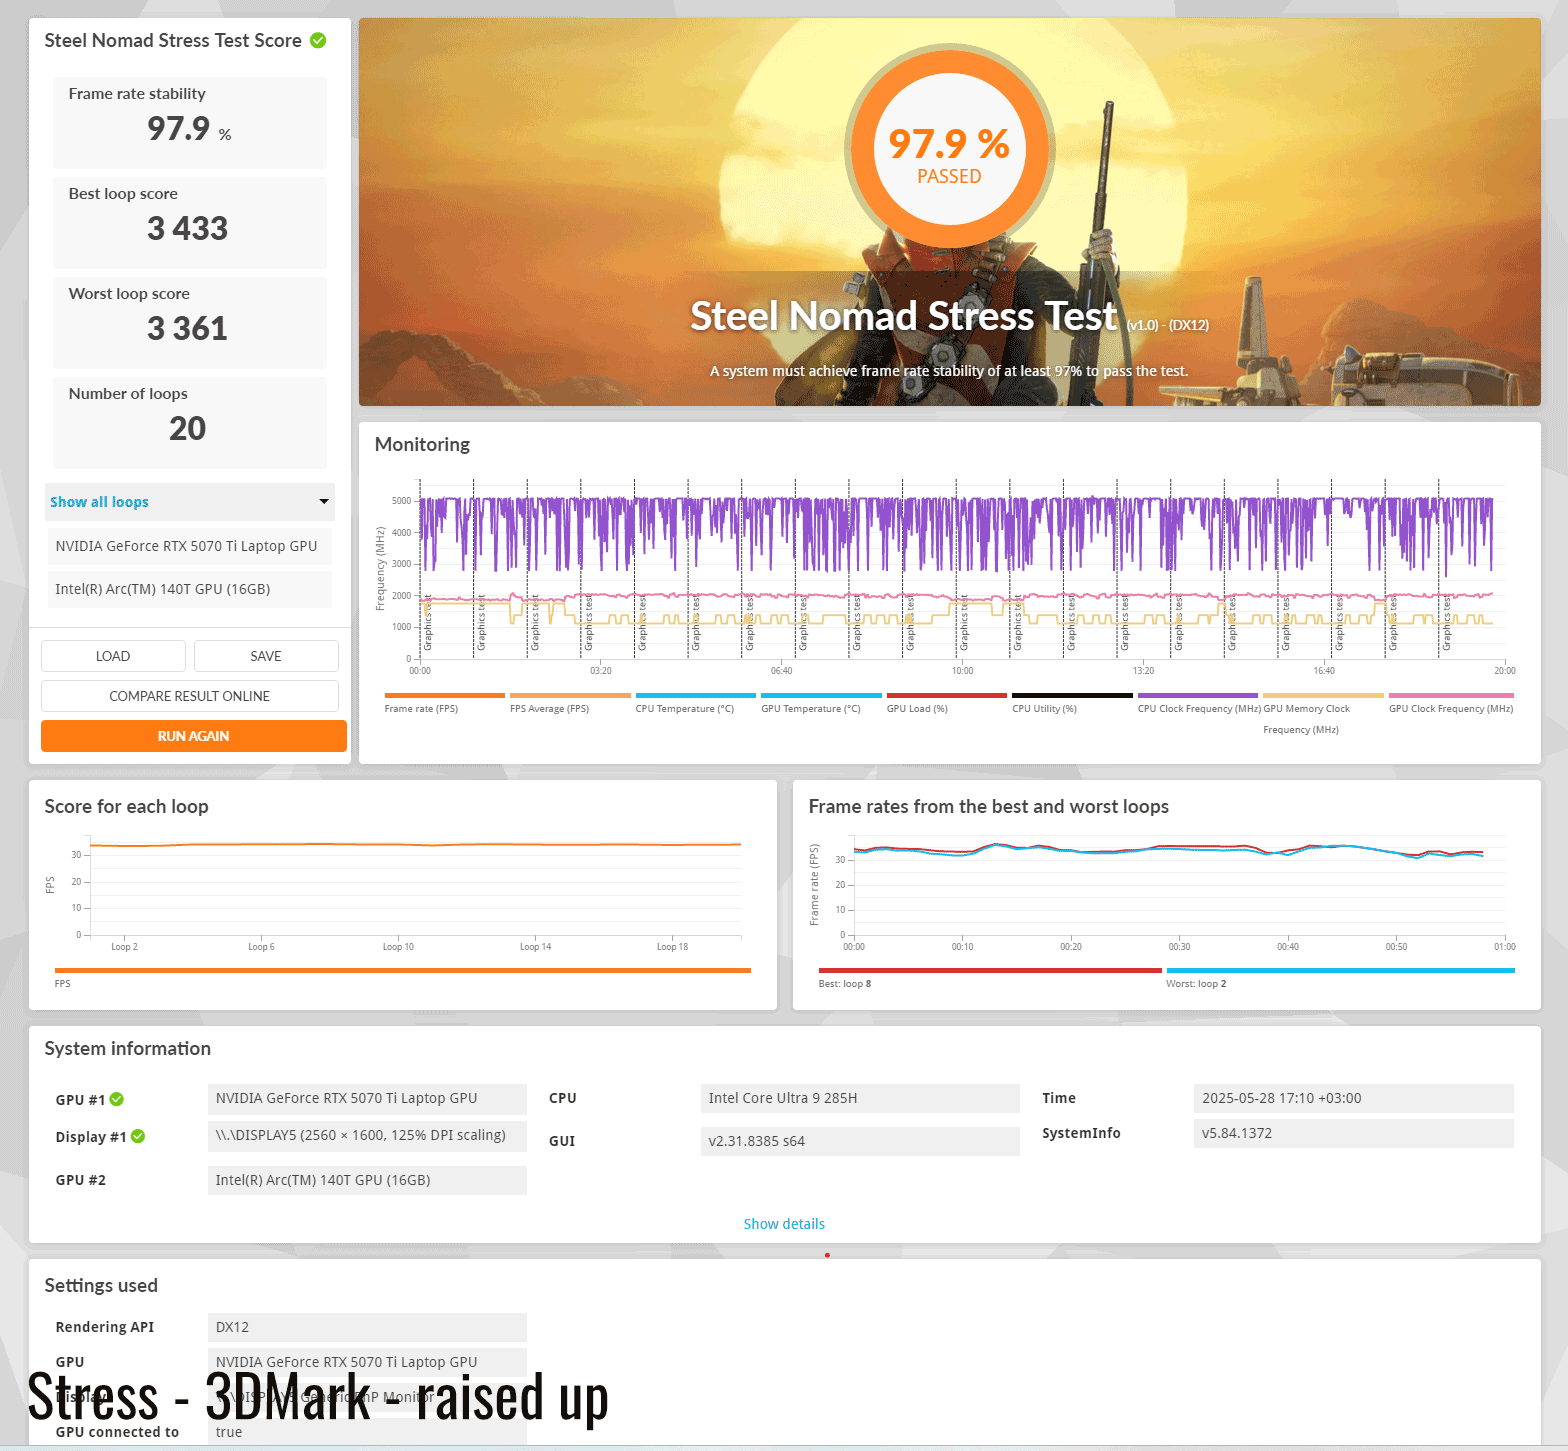Screen dimensions: 1568x1451
Task: Click the Number of loops value 20
Action: 188,429
